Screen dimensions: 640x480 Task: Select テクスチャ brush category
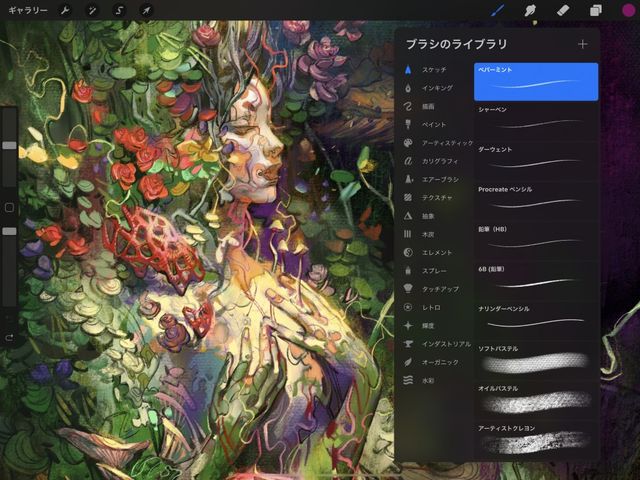437,198
